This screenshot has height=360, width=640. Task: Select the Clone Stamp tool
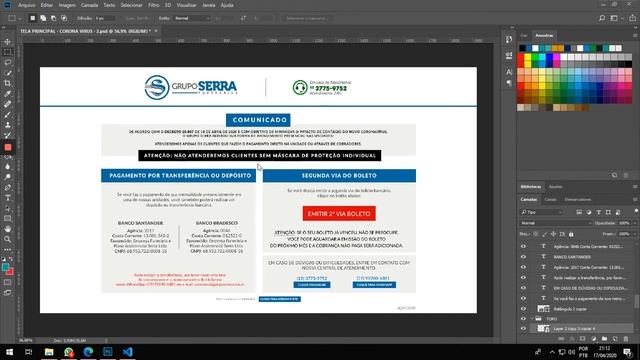click(x=7, y=125)
